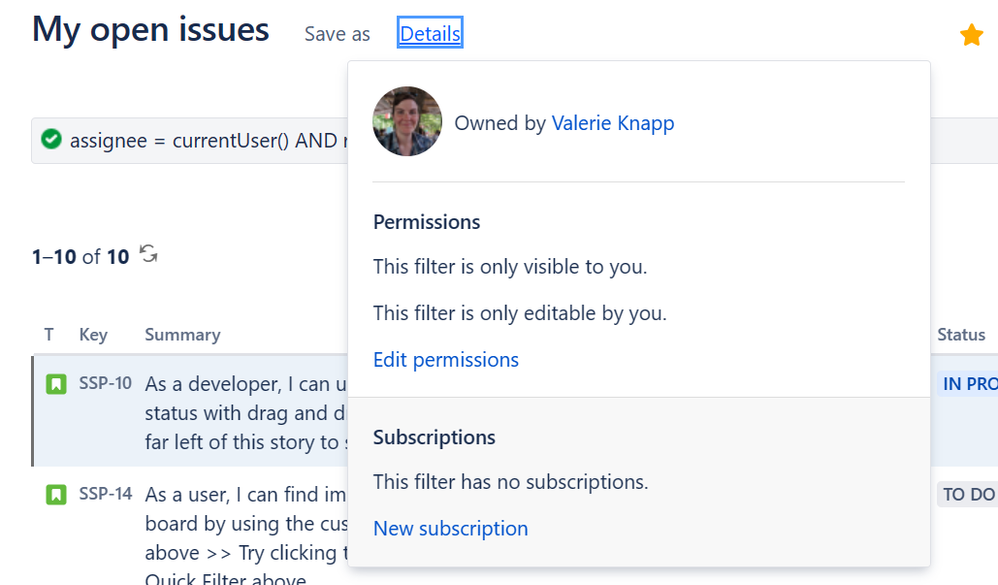998x585 pixels.
Task: Click the green JQL valid checkmark icon
Action: [x=51, y=139]
